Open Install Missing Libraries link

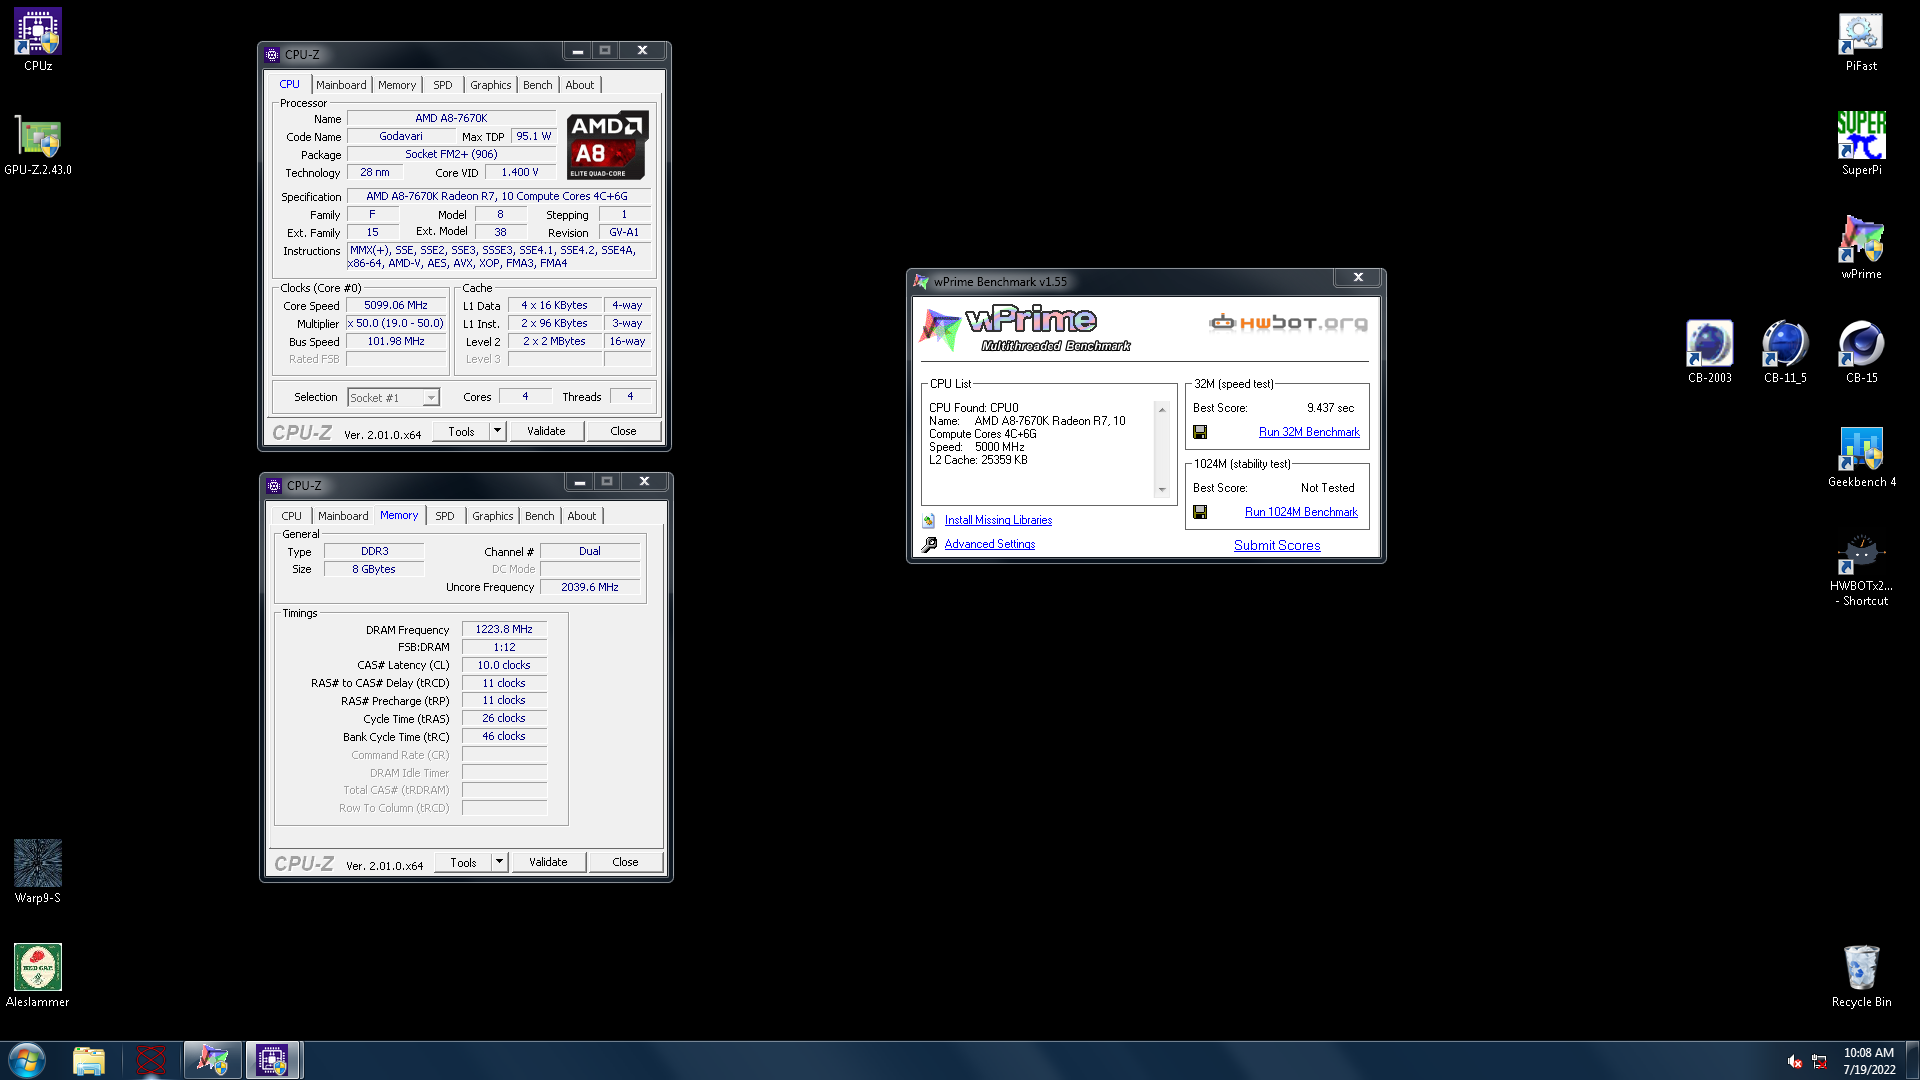[998, 520]
